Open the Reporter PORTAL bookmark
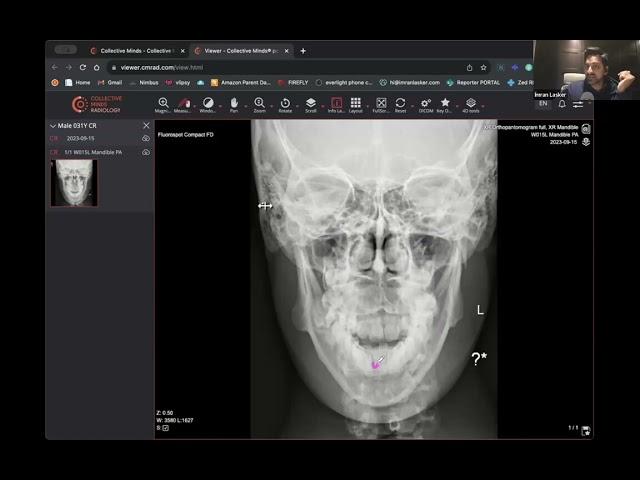The image size is (640, 480). pos(473,82)
